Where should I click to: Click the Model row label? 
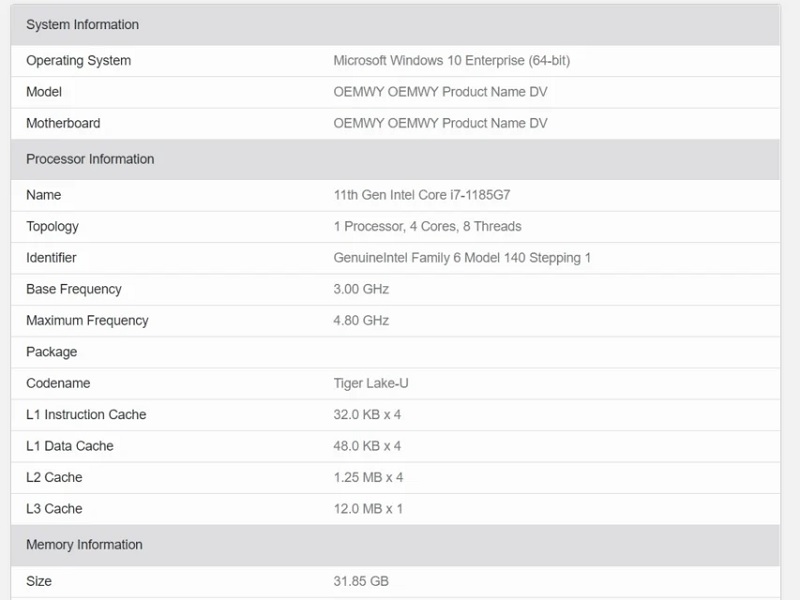click(44, 92)
